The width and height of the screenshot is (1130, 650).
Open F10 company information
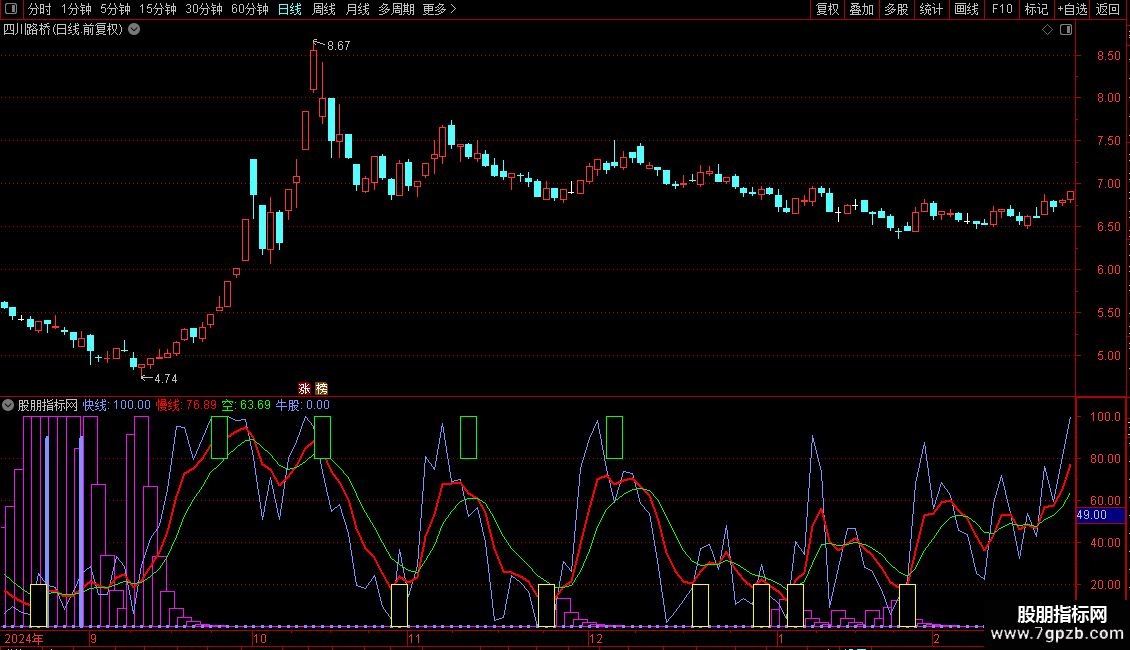[x=1002, y=10]
